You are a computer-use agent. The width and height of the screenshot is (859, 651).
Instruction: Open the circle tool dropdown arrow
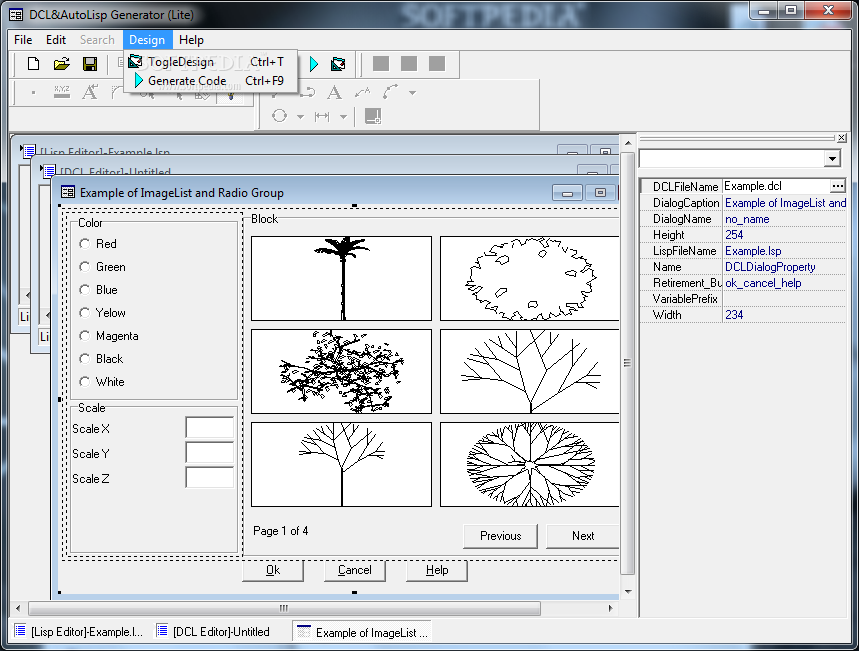point(300,116)
